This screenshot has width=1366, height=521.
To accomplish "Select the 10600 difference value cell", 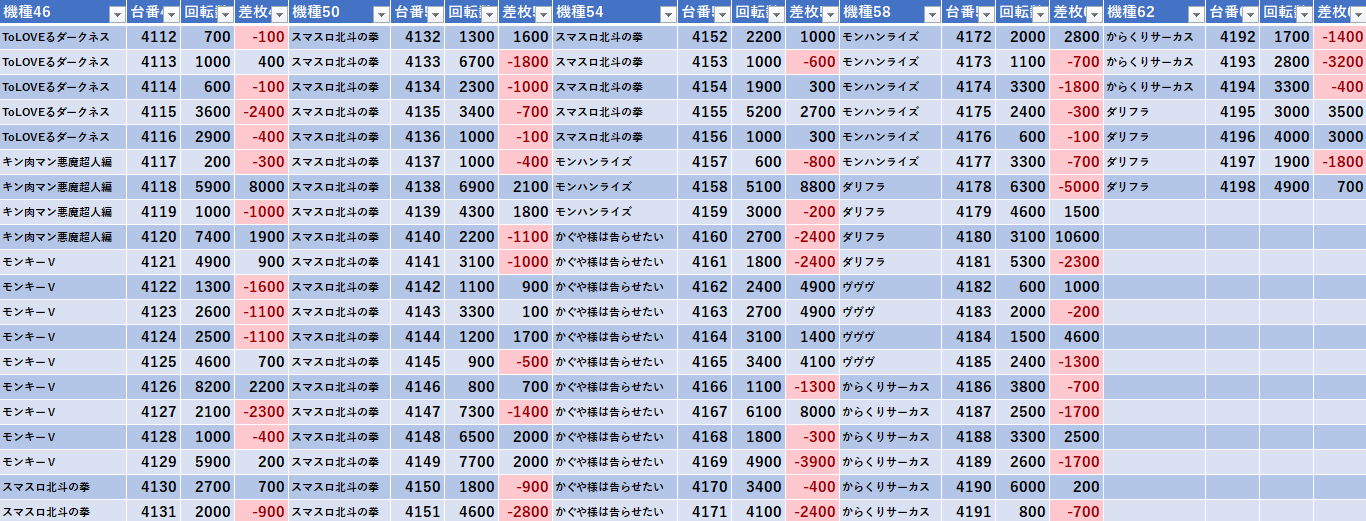I will tap(1076, 237).
